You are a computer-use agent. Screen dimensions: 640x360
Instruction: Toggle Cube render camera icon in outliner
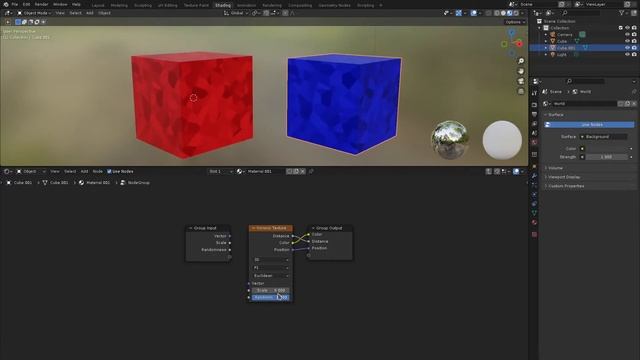(634, 41)
